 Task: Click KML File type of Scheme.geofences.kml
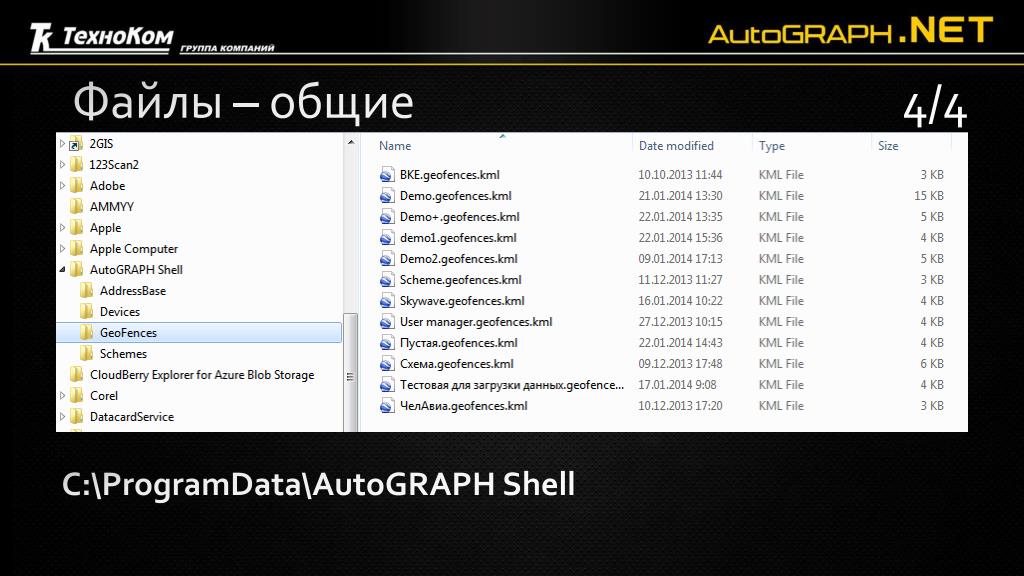781,280
